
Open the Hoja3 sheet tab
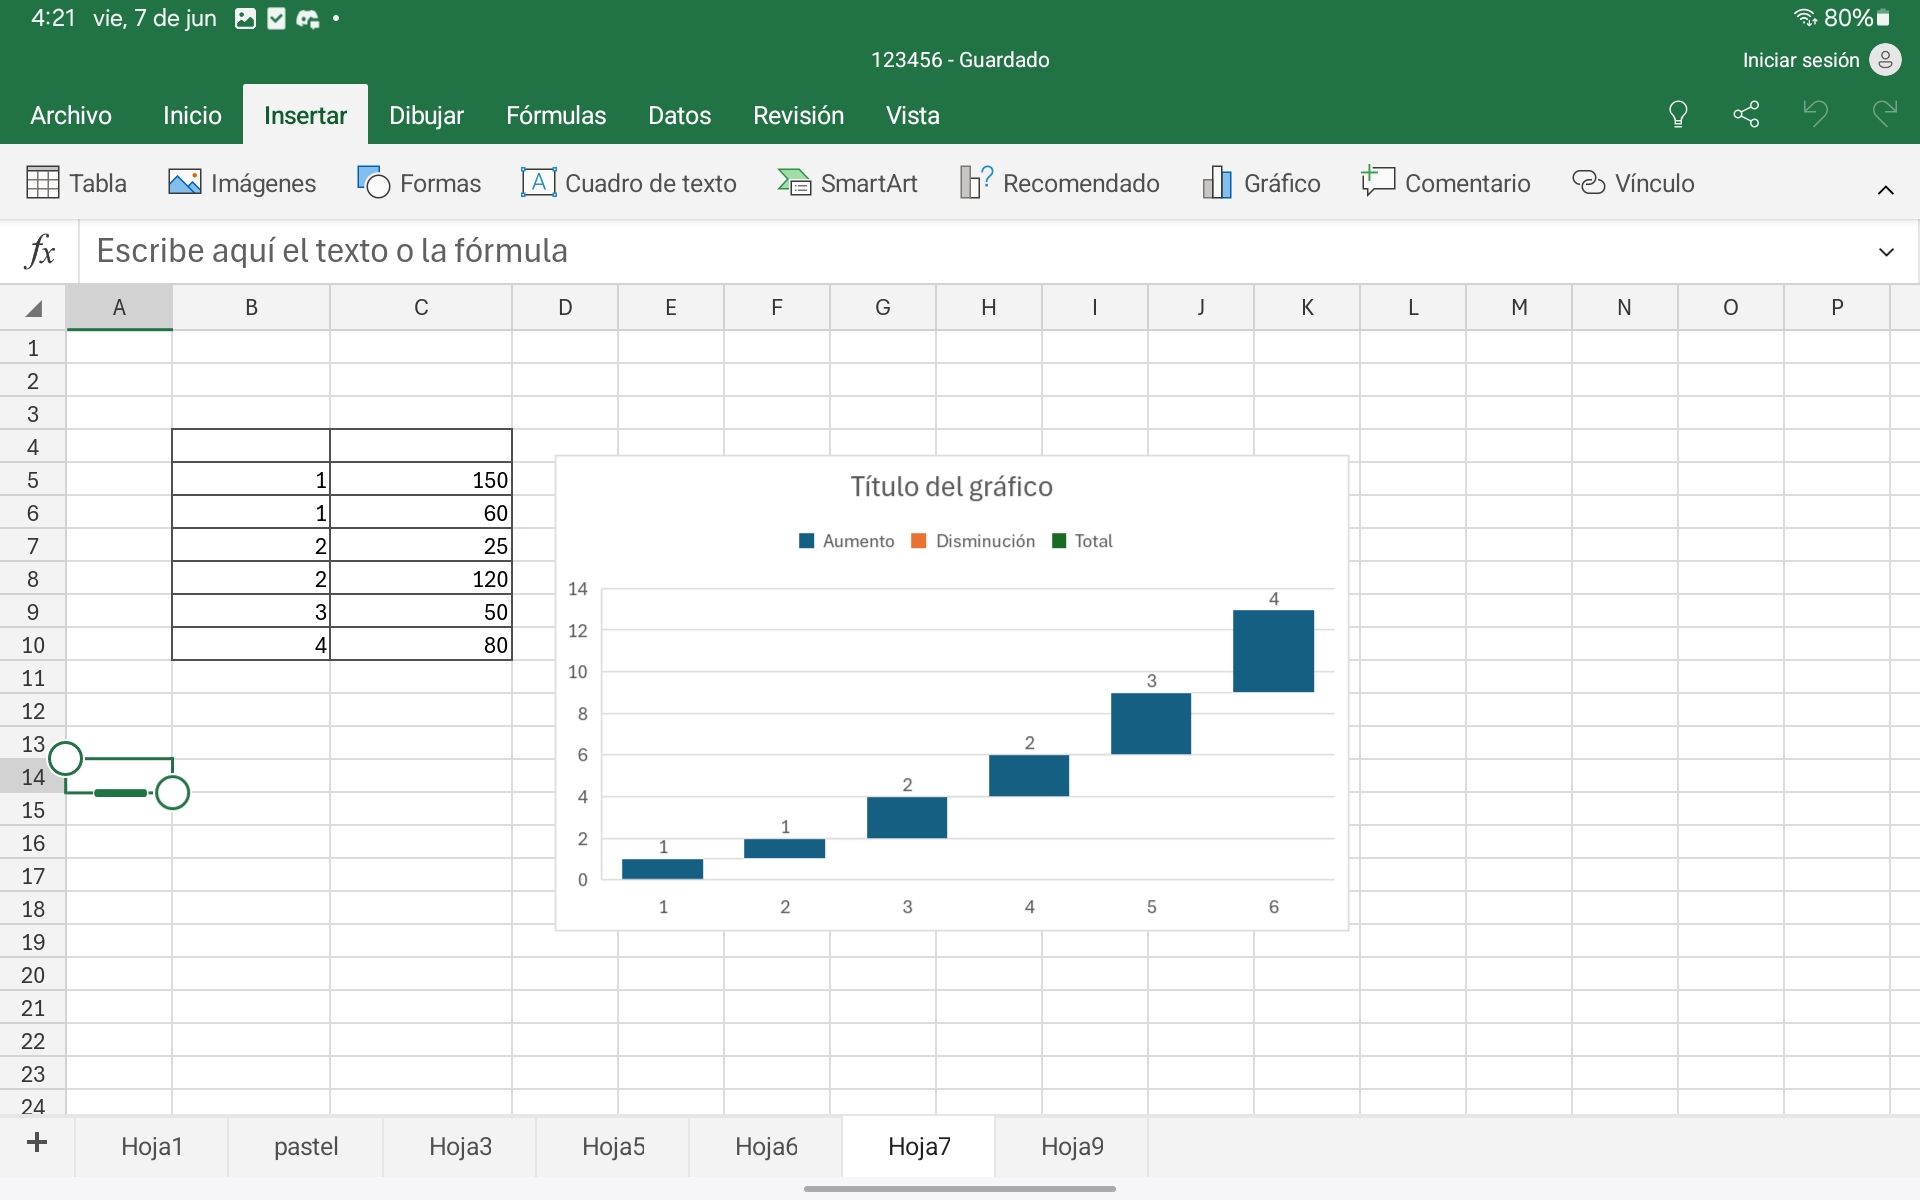[x=460, y=1146]
